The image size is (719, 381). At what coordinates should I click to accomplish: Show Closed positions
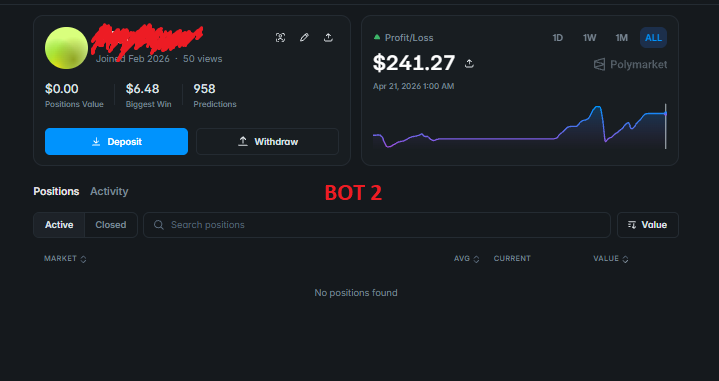pyautogui.click(x=111, y=225)
